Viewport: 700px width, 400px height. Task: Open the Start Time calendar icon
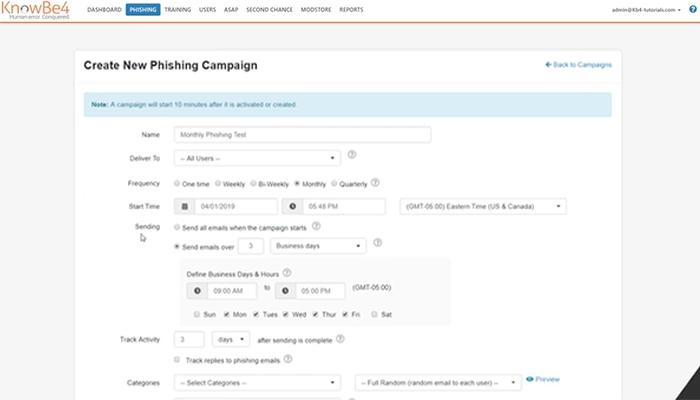pyautogui.click(x=185, y=206)
